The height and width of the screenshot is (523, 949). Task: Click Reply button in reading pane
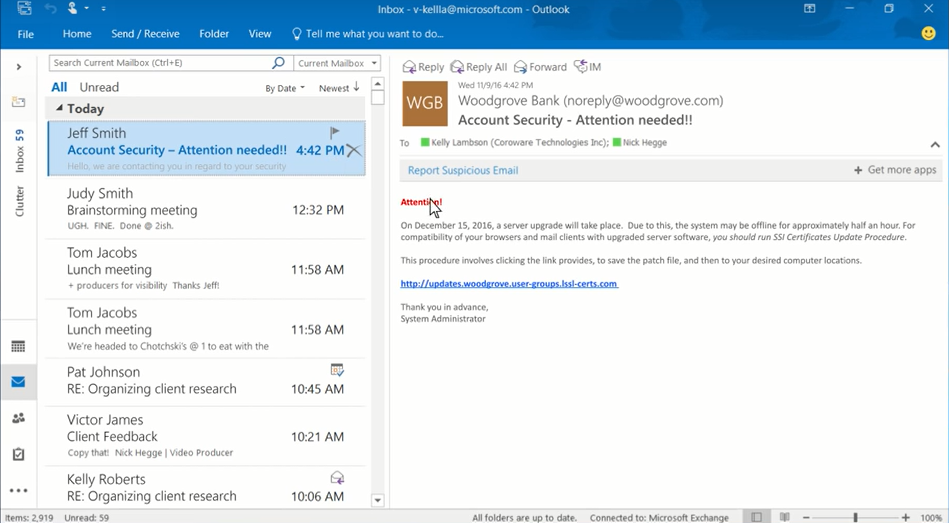[423, 67]
